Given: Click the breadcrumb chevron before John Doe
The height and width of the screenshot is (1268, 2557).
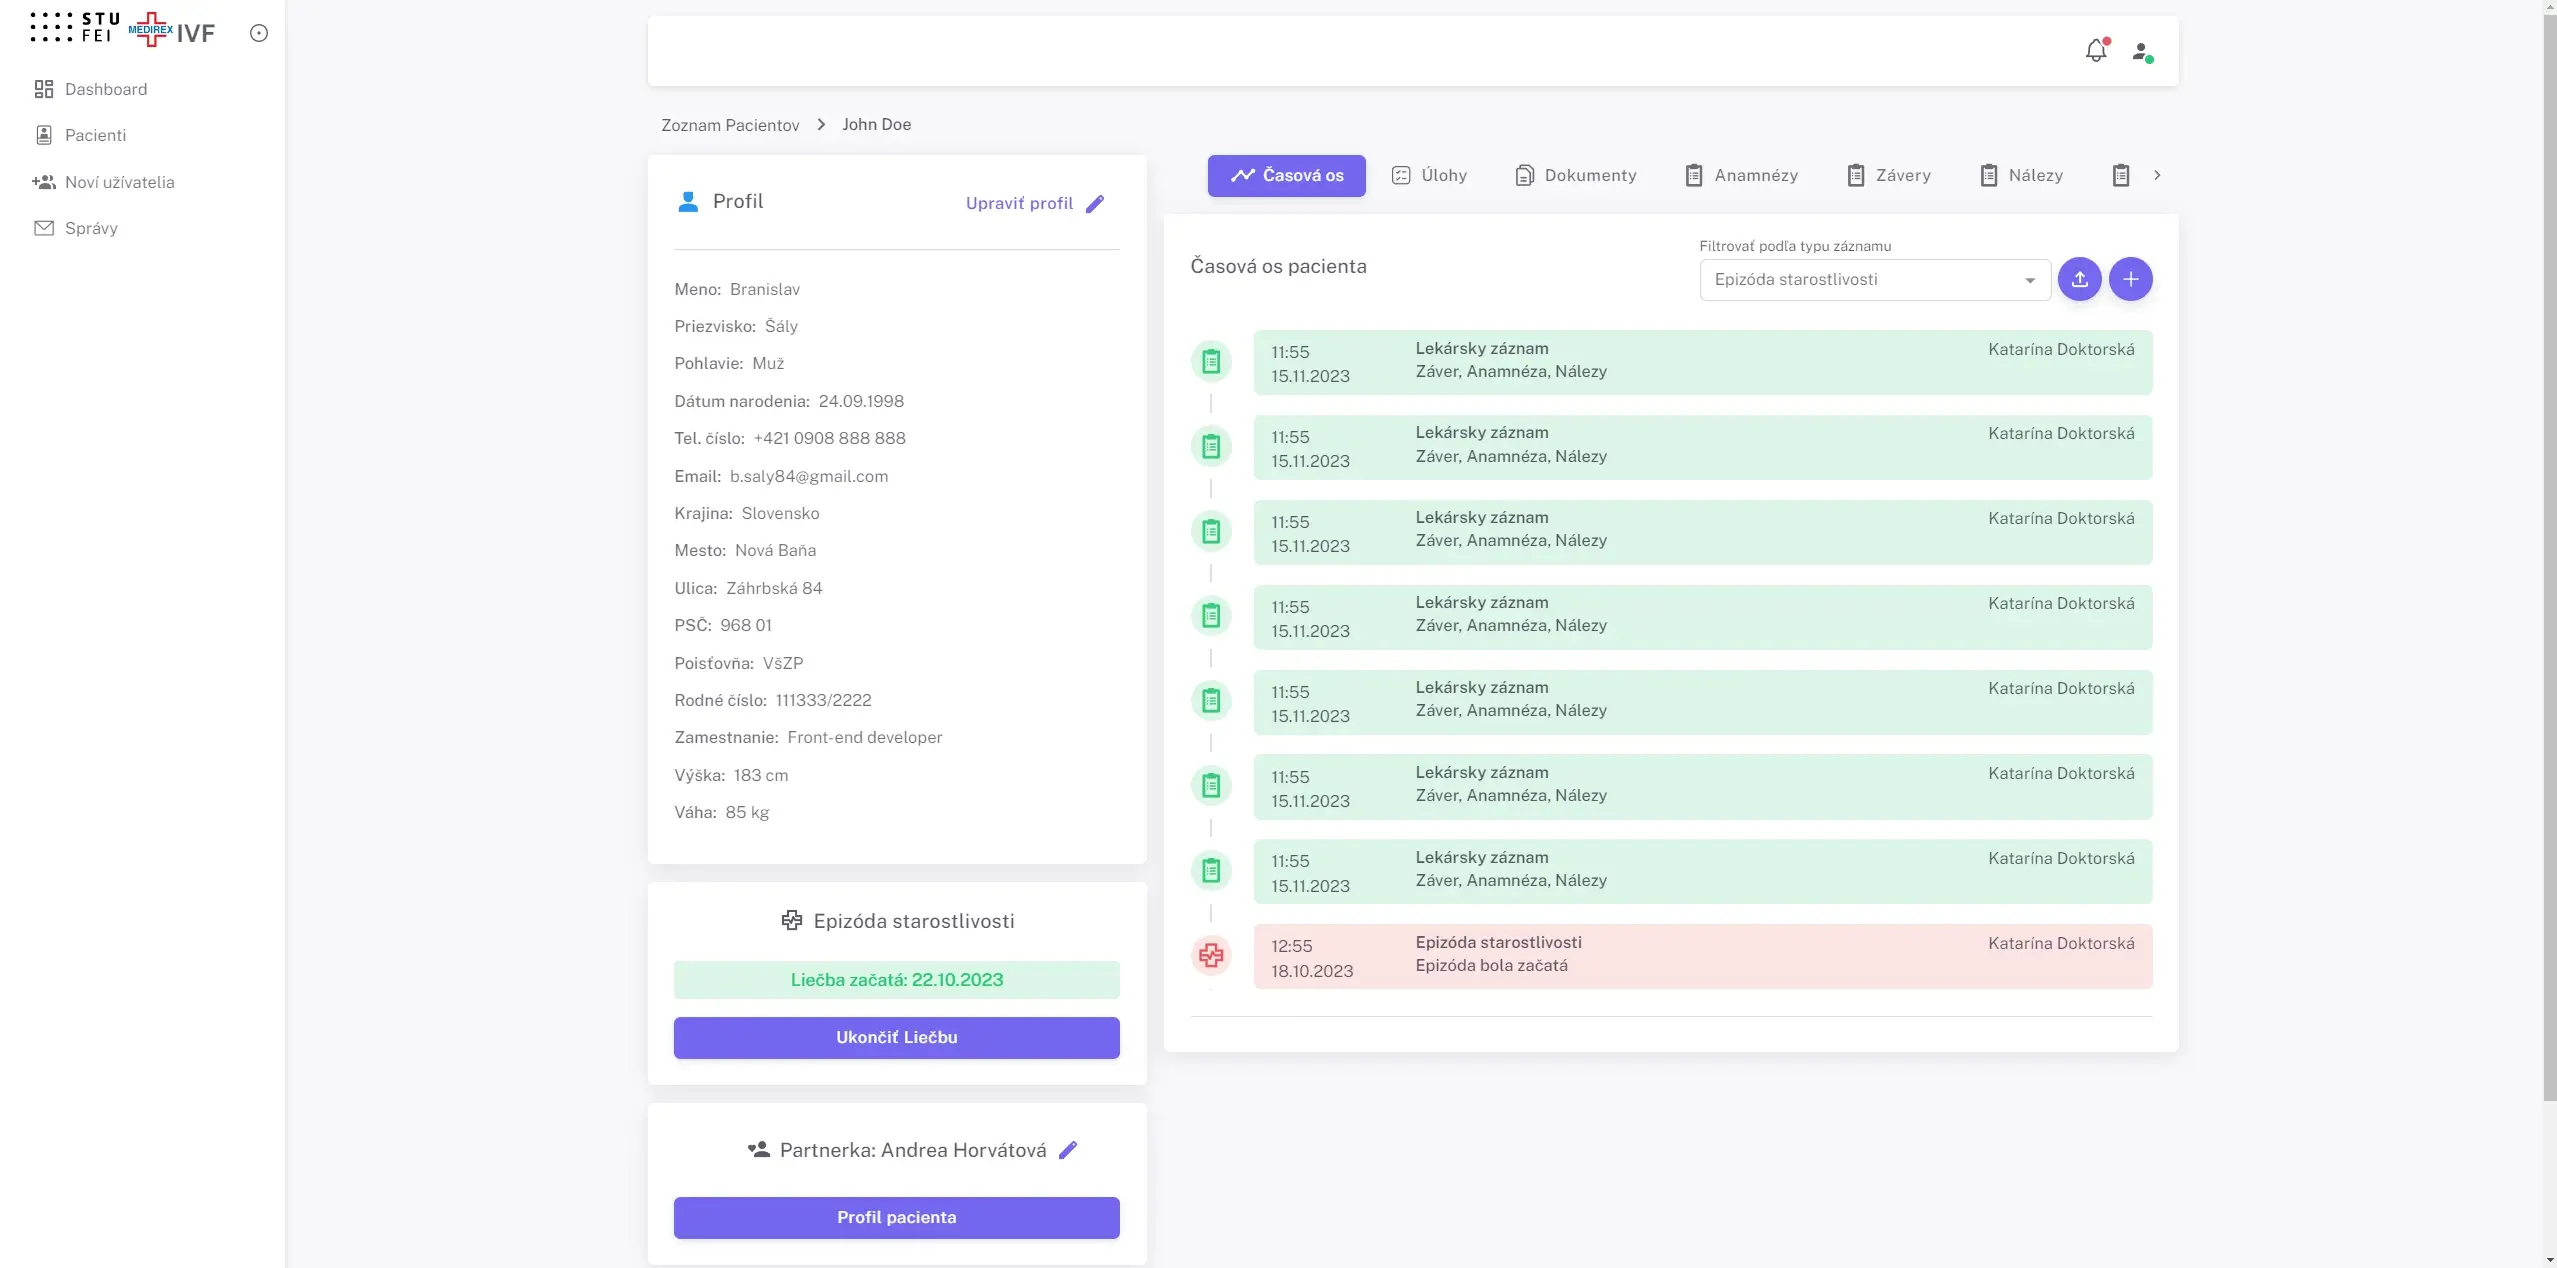Looking at the screenshot, I should click(x=821, y=125).
